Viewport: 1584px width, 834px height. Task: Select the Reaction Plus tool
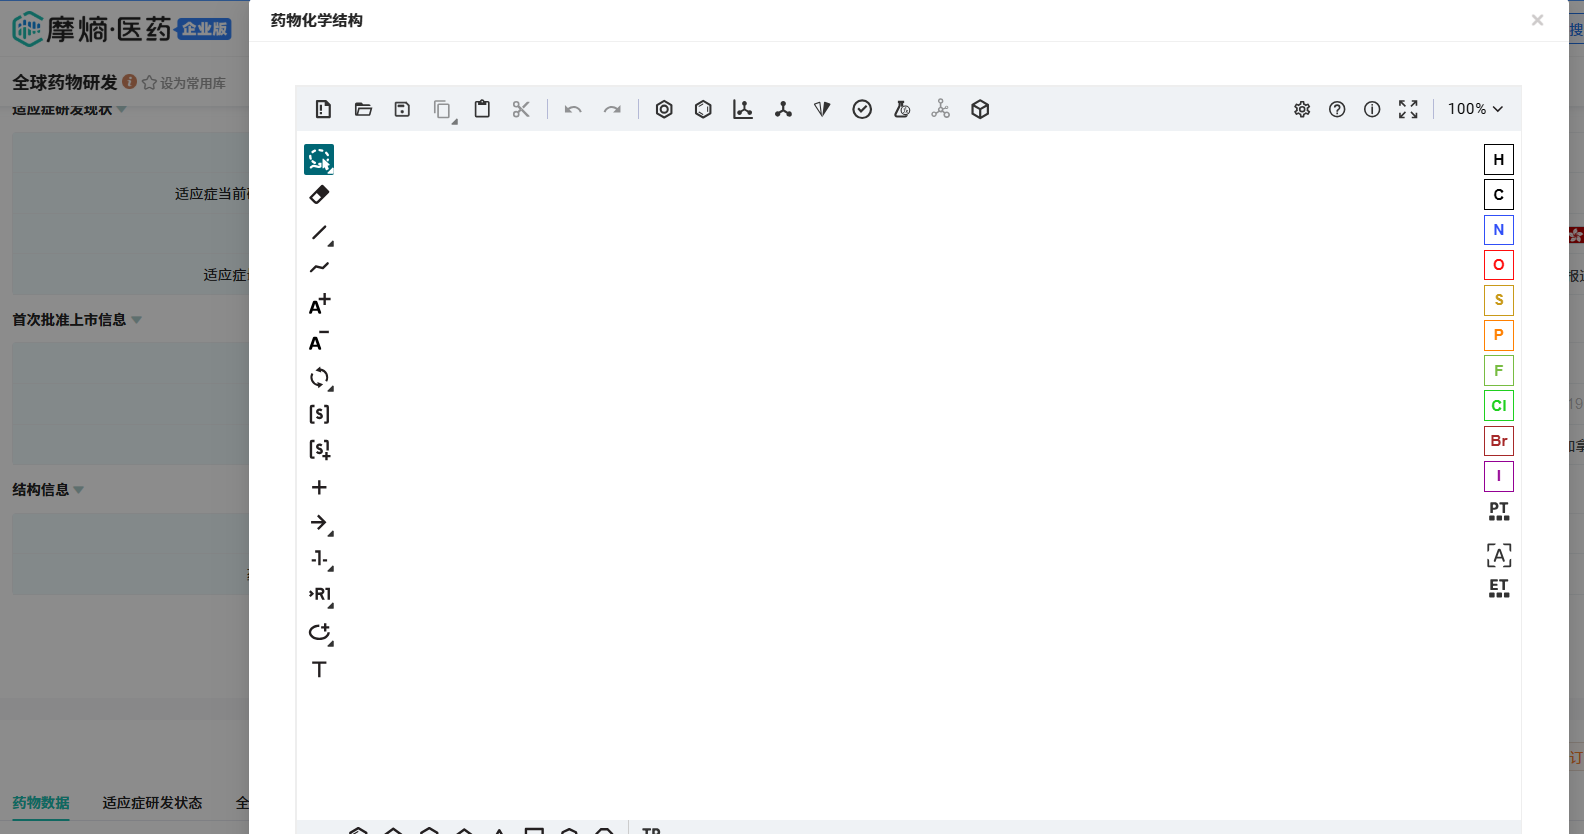coord(319,487)
